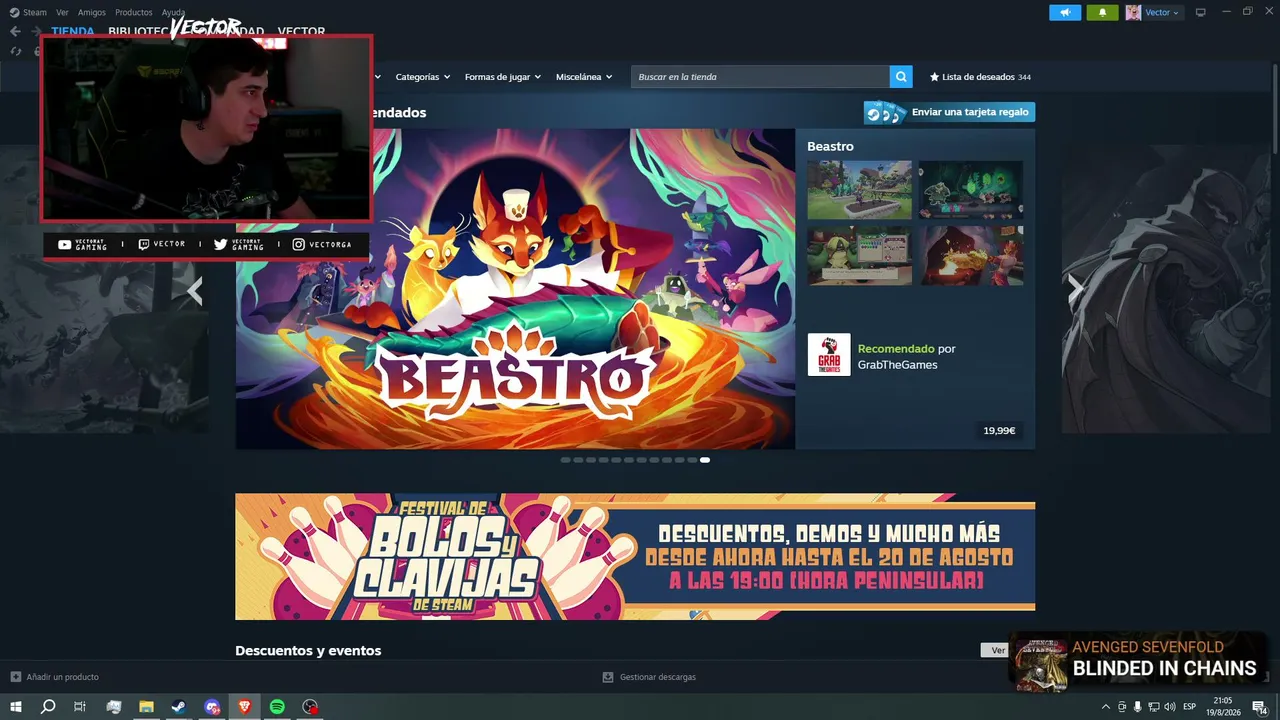The image size is (1280, 720).
Task: Expand the Miscelánea dropdown
Action: (584, 77)
